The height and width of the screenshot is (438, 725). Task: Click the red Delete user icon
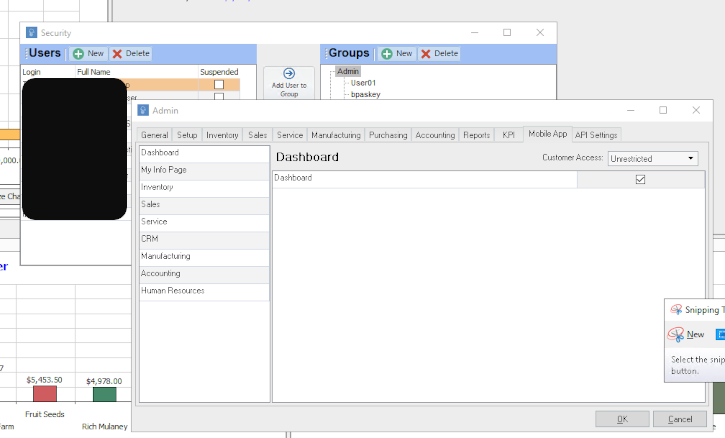(117, 54)
